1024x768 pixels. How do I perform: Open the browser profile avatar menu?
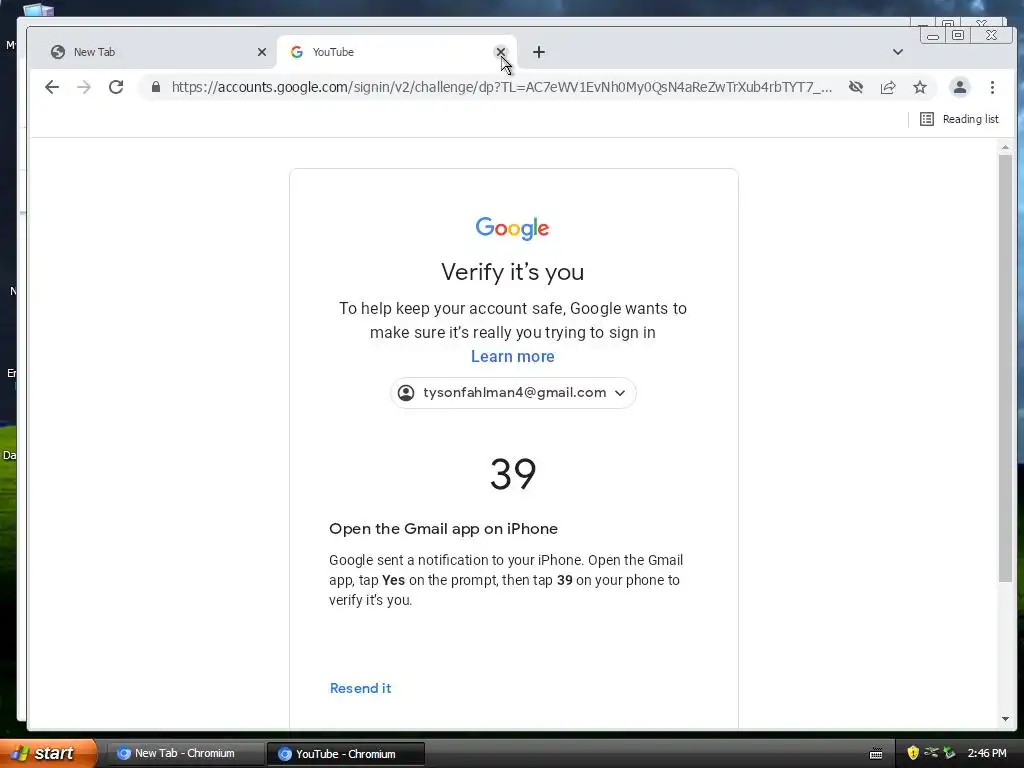(959, 87)
